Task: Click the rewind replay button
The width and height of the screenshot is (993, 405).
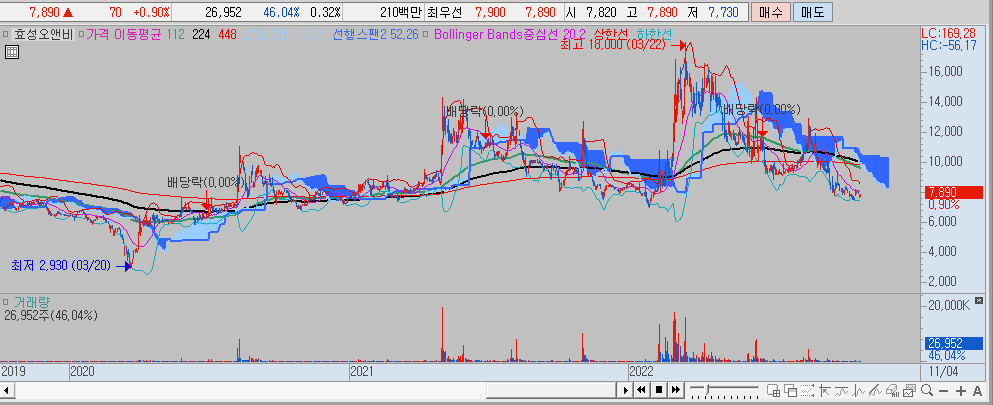Action: 641,390
